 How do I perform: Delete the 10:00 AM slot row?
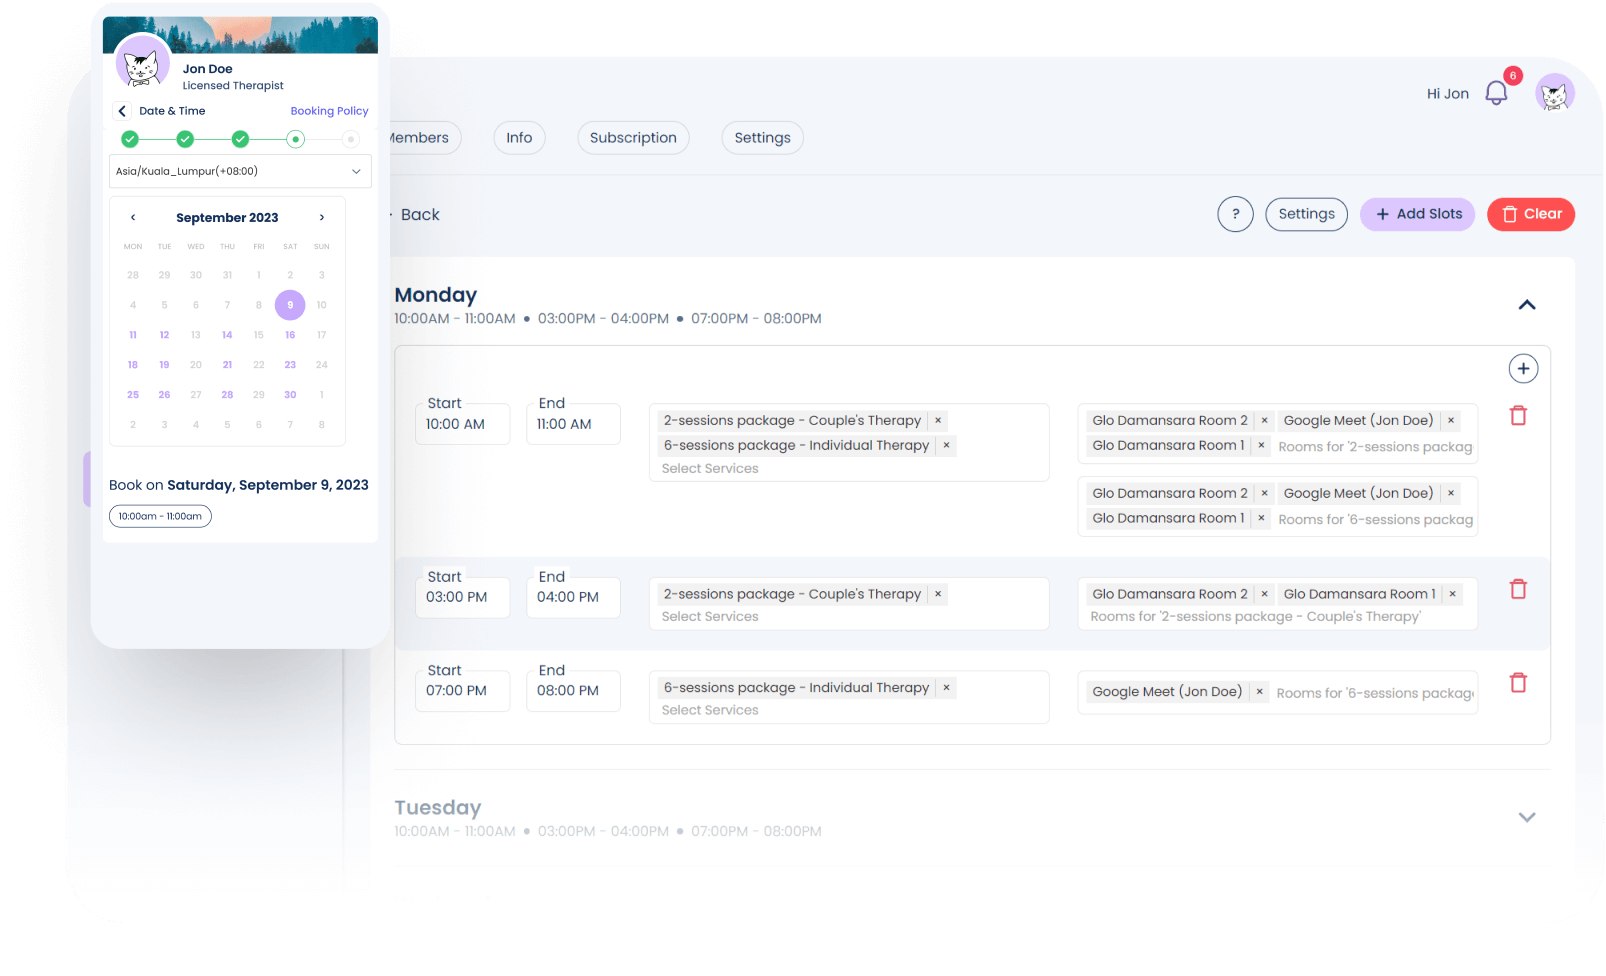point(1518,416)
